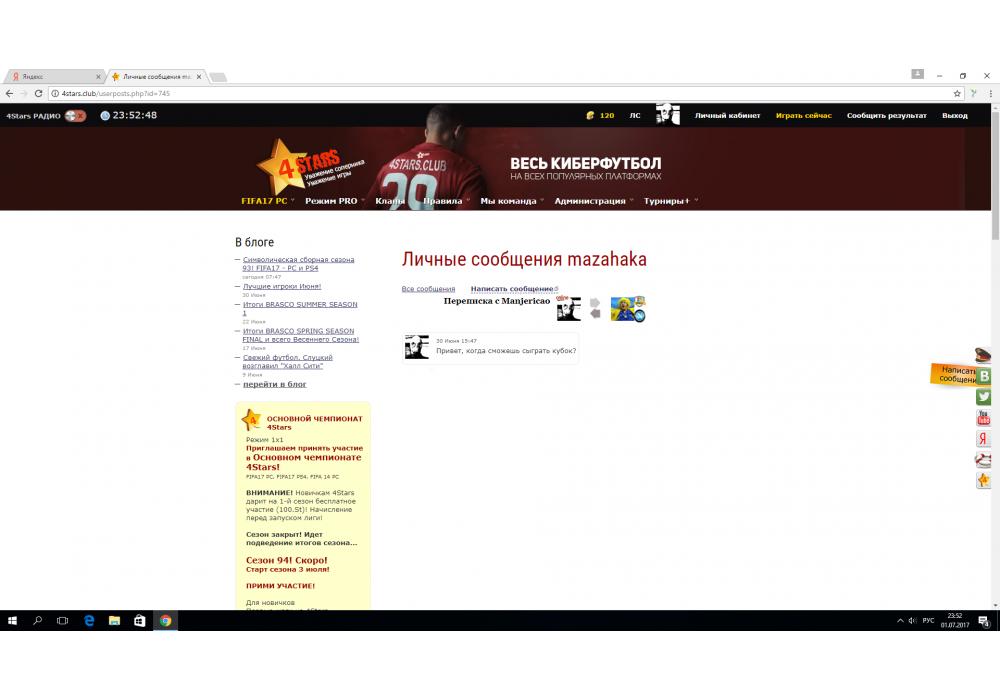1000x700 pixels.
Task: Expand the Турниры+ menu
Action: [670, 201]
